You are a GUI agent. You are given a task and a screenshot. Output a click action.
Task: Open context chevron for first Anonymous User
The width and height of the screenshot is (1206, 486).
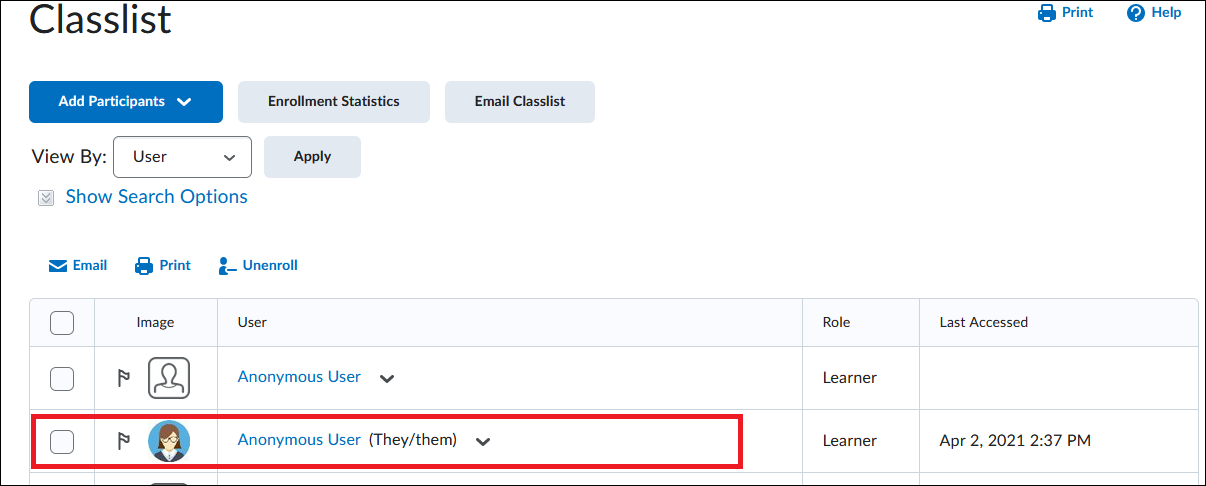387,379
